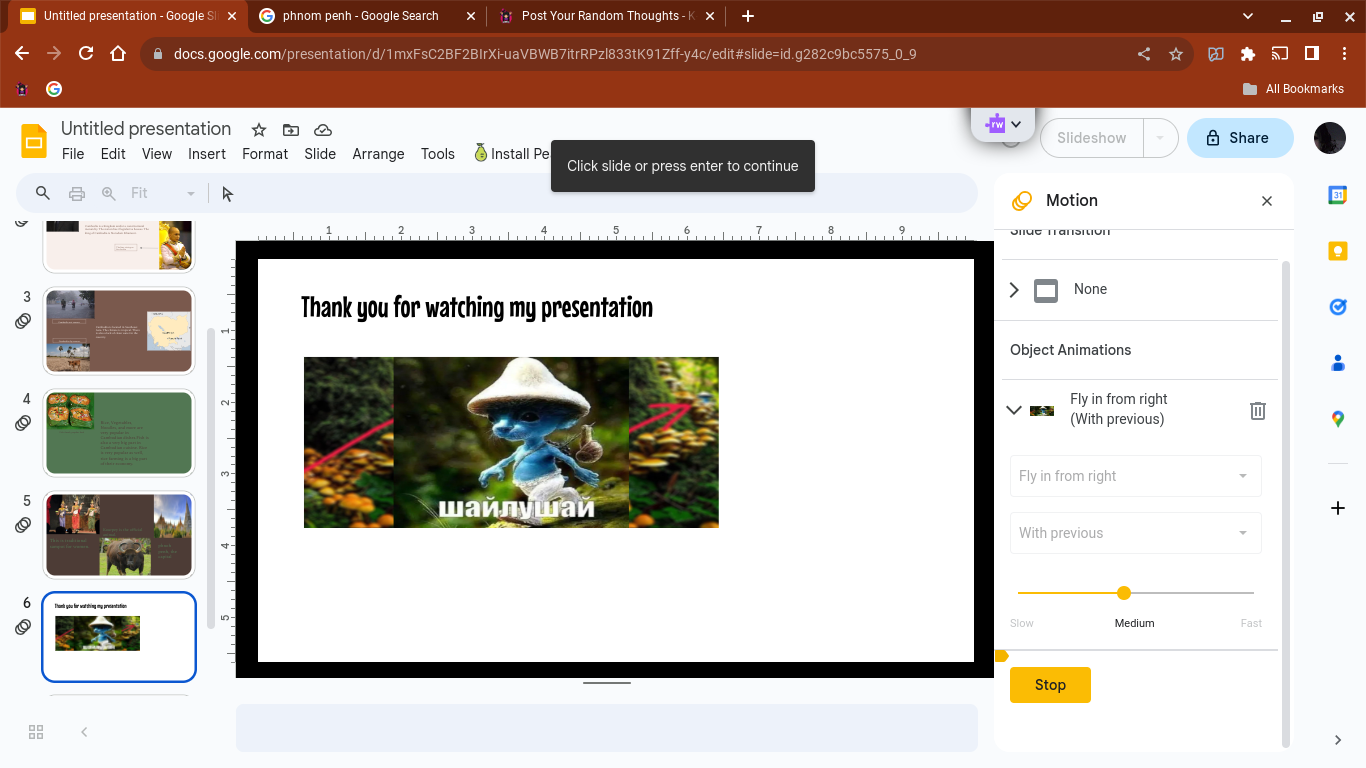This screenshot has width=1366, height=768.
Task: Click the Share button
Action: [1239, 138]
